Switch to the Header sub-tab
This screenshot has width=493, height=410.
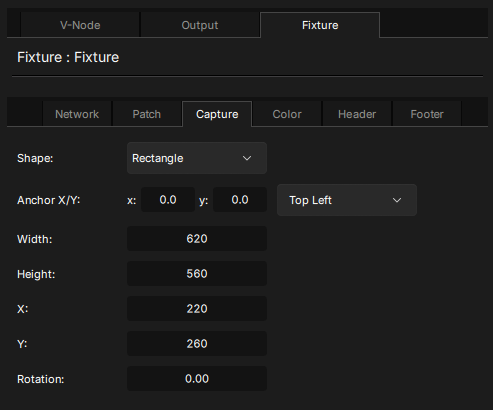point(357,114)
